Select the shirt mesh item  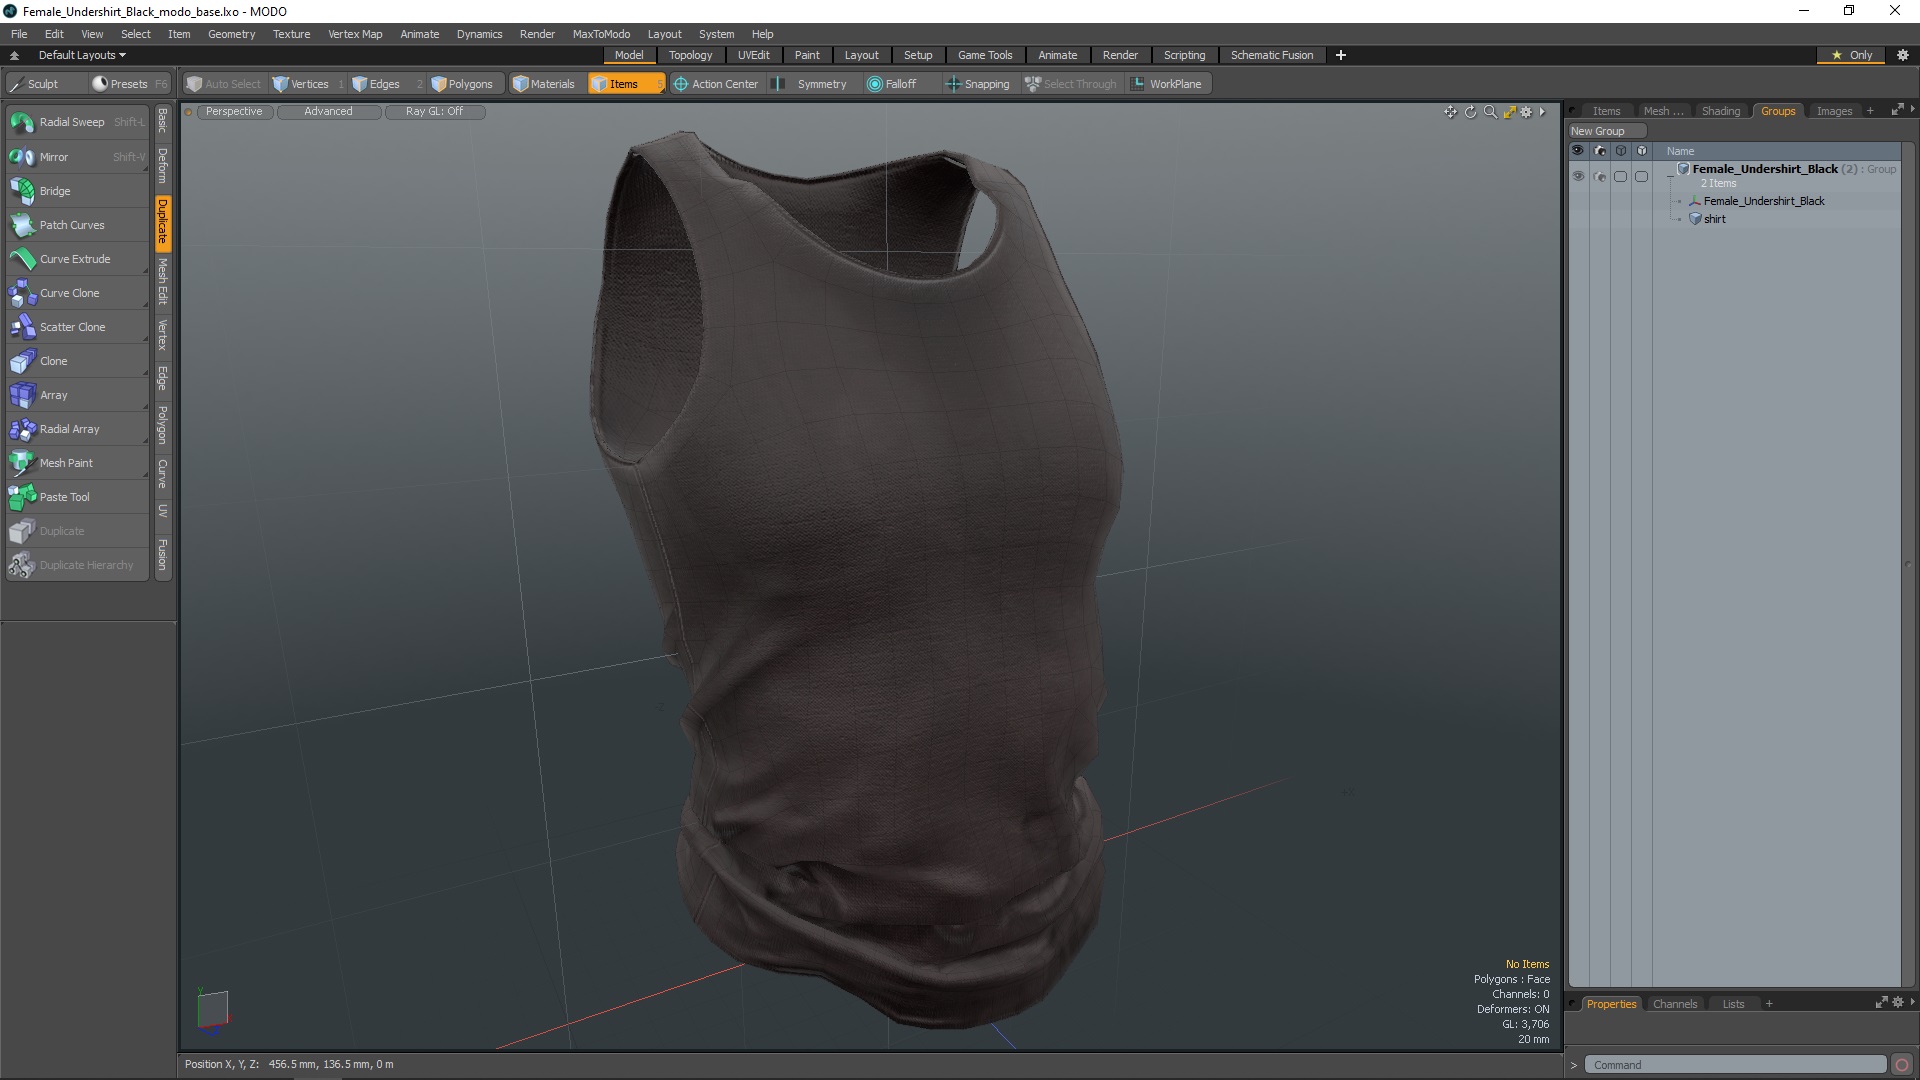coord(1714,219)
